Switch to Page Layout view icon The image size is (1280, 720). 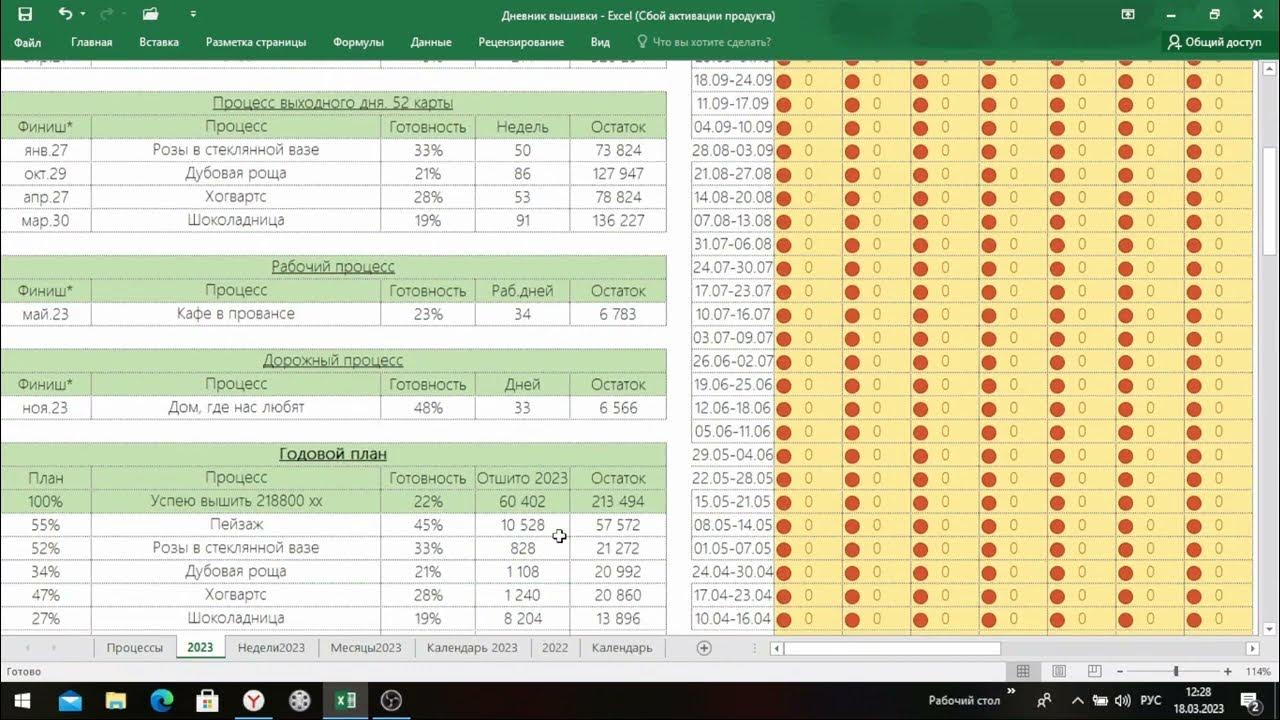[1059, 672]
